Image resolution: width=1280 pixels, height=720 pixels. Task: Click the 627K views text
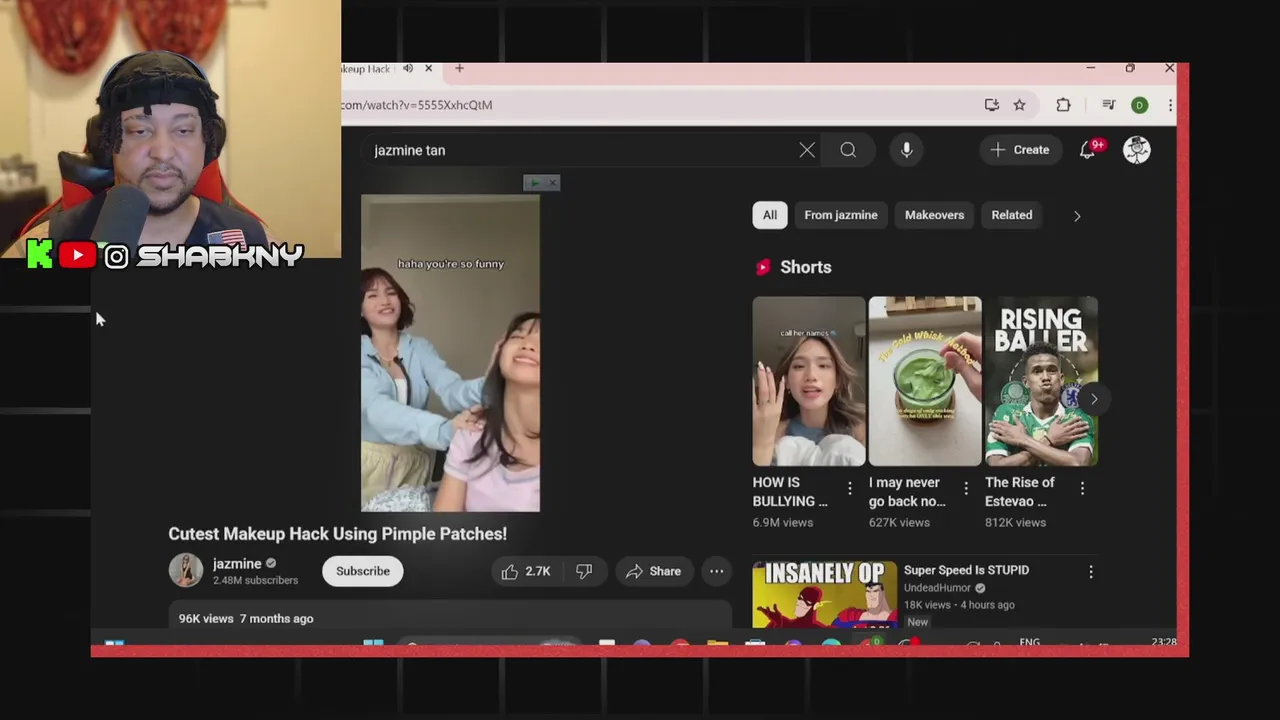click(x=900, y=522)
